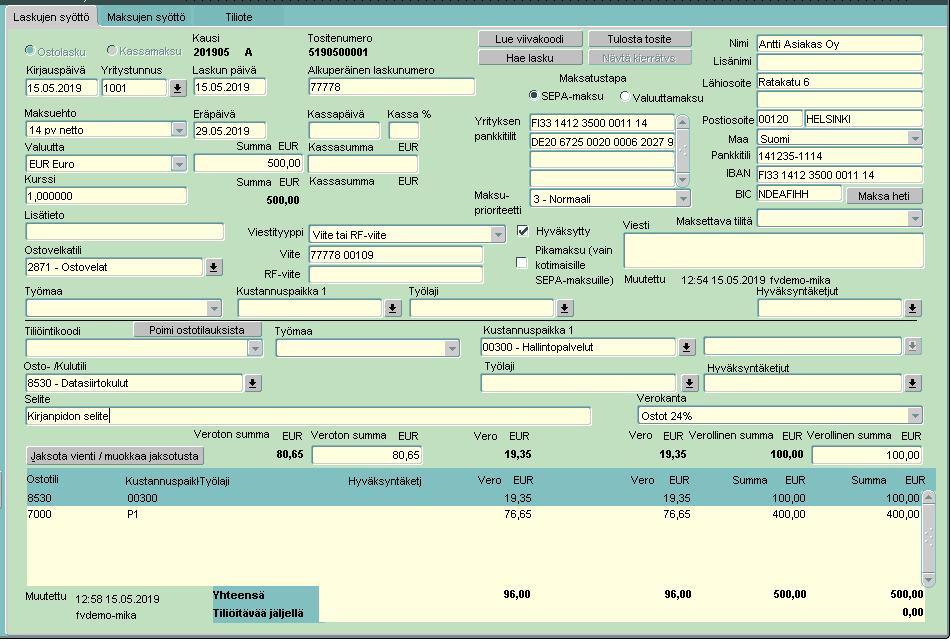Open lookup arrow for header Kustannuspaikka 1 field

pyautogui.click(x=392, y=308)
